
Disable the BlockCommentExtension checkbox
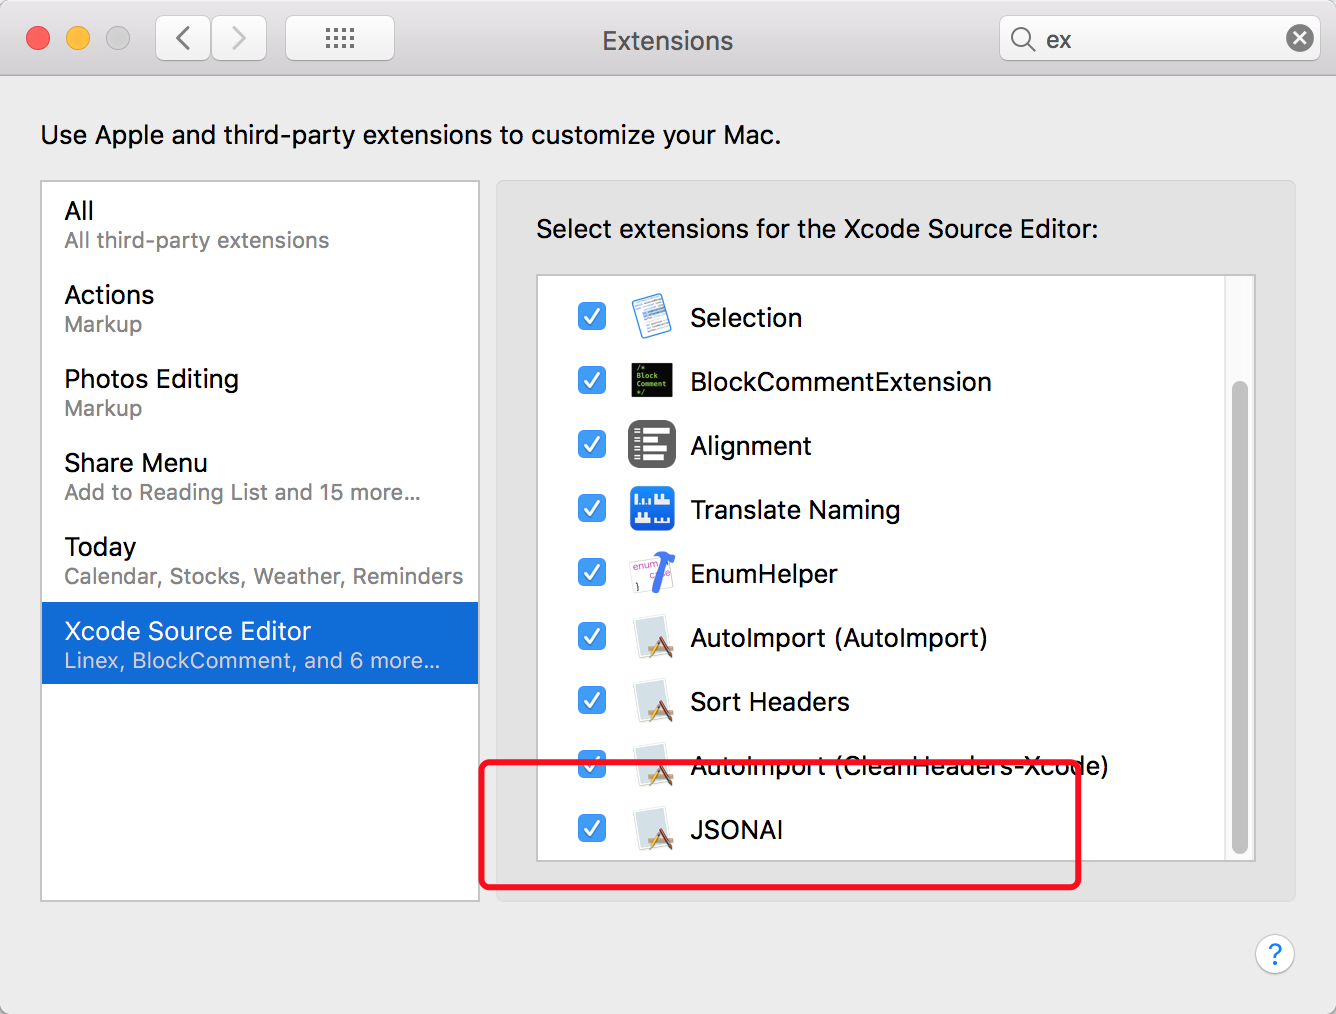(592, 380)
